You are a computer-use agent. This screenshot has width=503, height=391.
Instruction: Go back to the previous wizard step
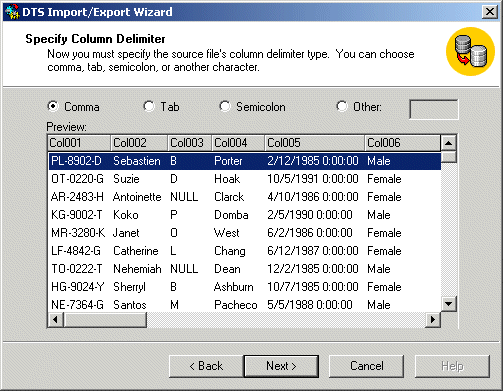[206, 366]
